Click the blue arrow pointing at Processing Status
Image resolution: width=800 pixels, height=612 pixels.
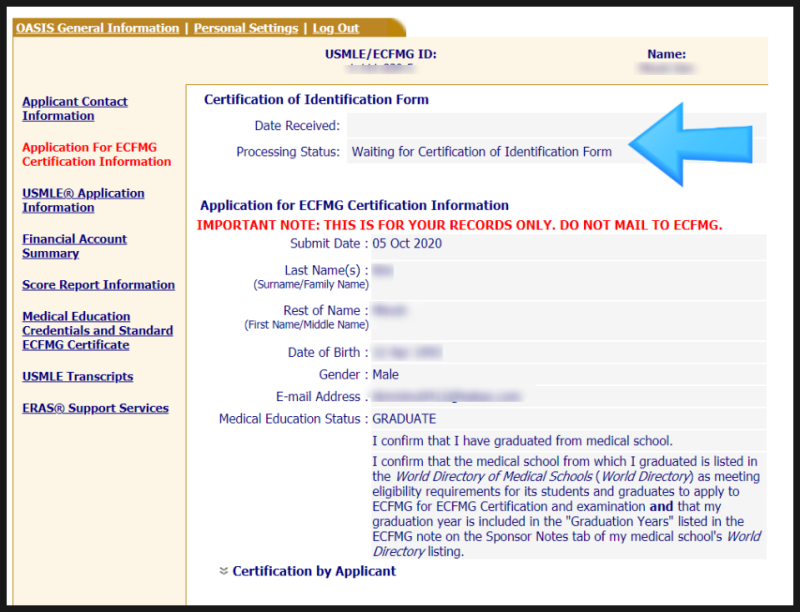pos(690,143)
